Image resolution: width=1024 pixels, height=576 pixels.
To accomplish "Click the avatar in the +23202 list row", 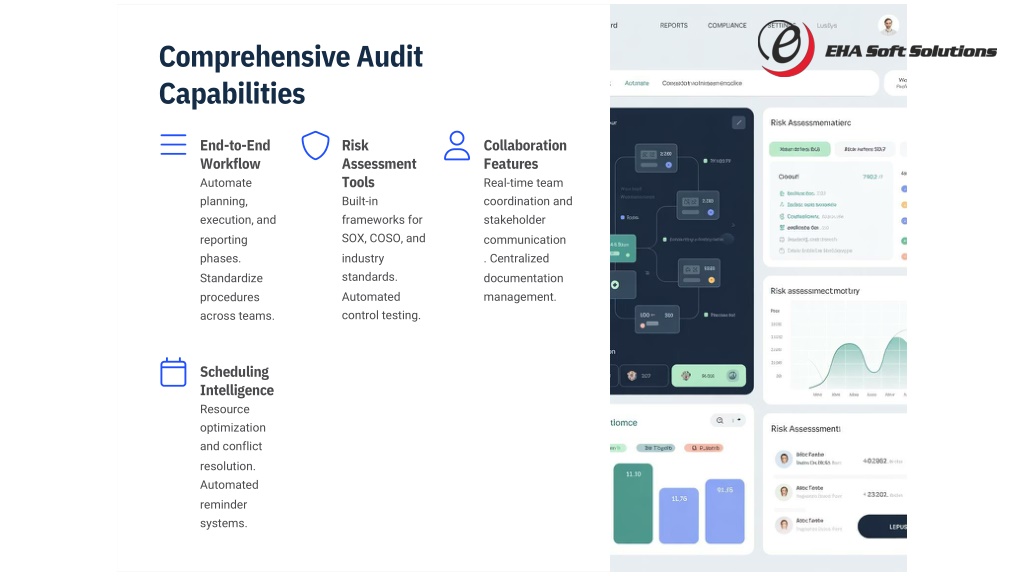I will click(784, 492).
